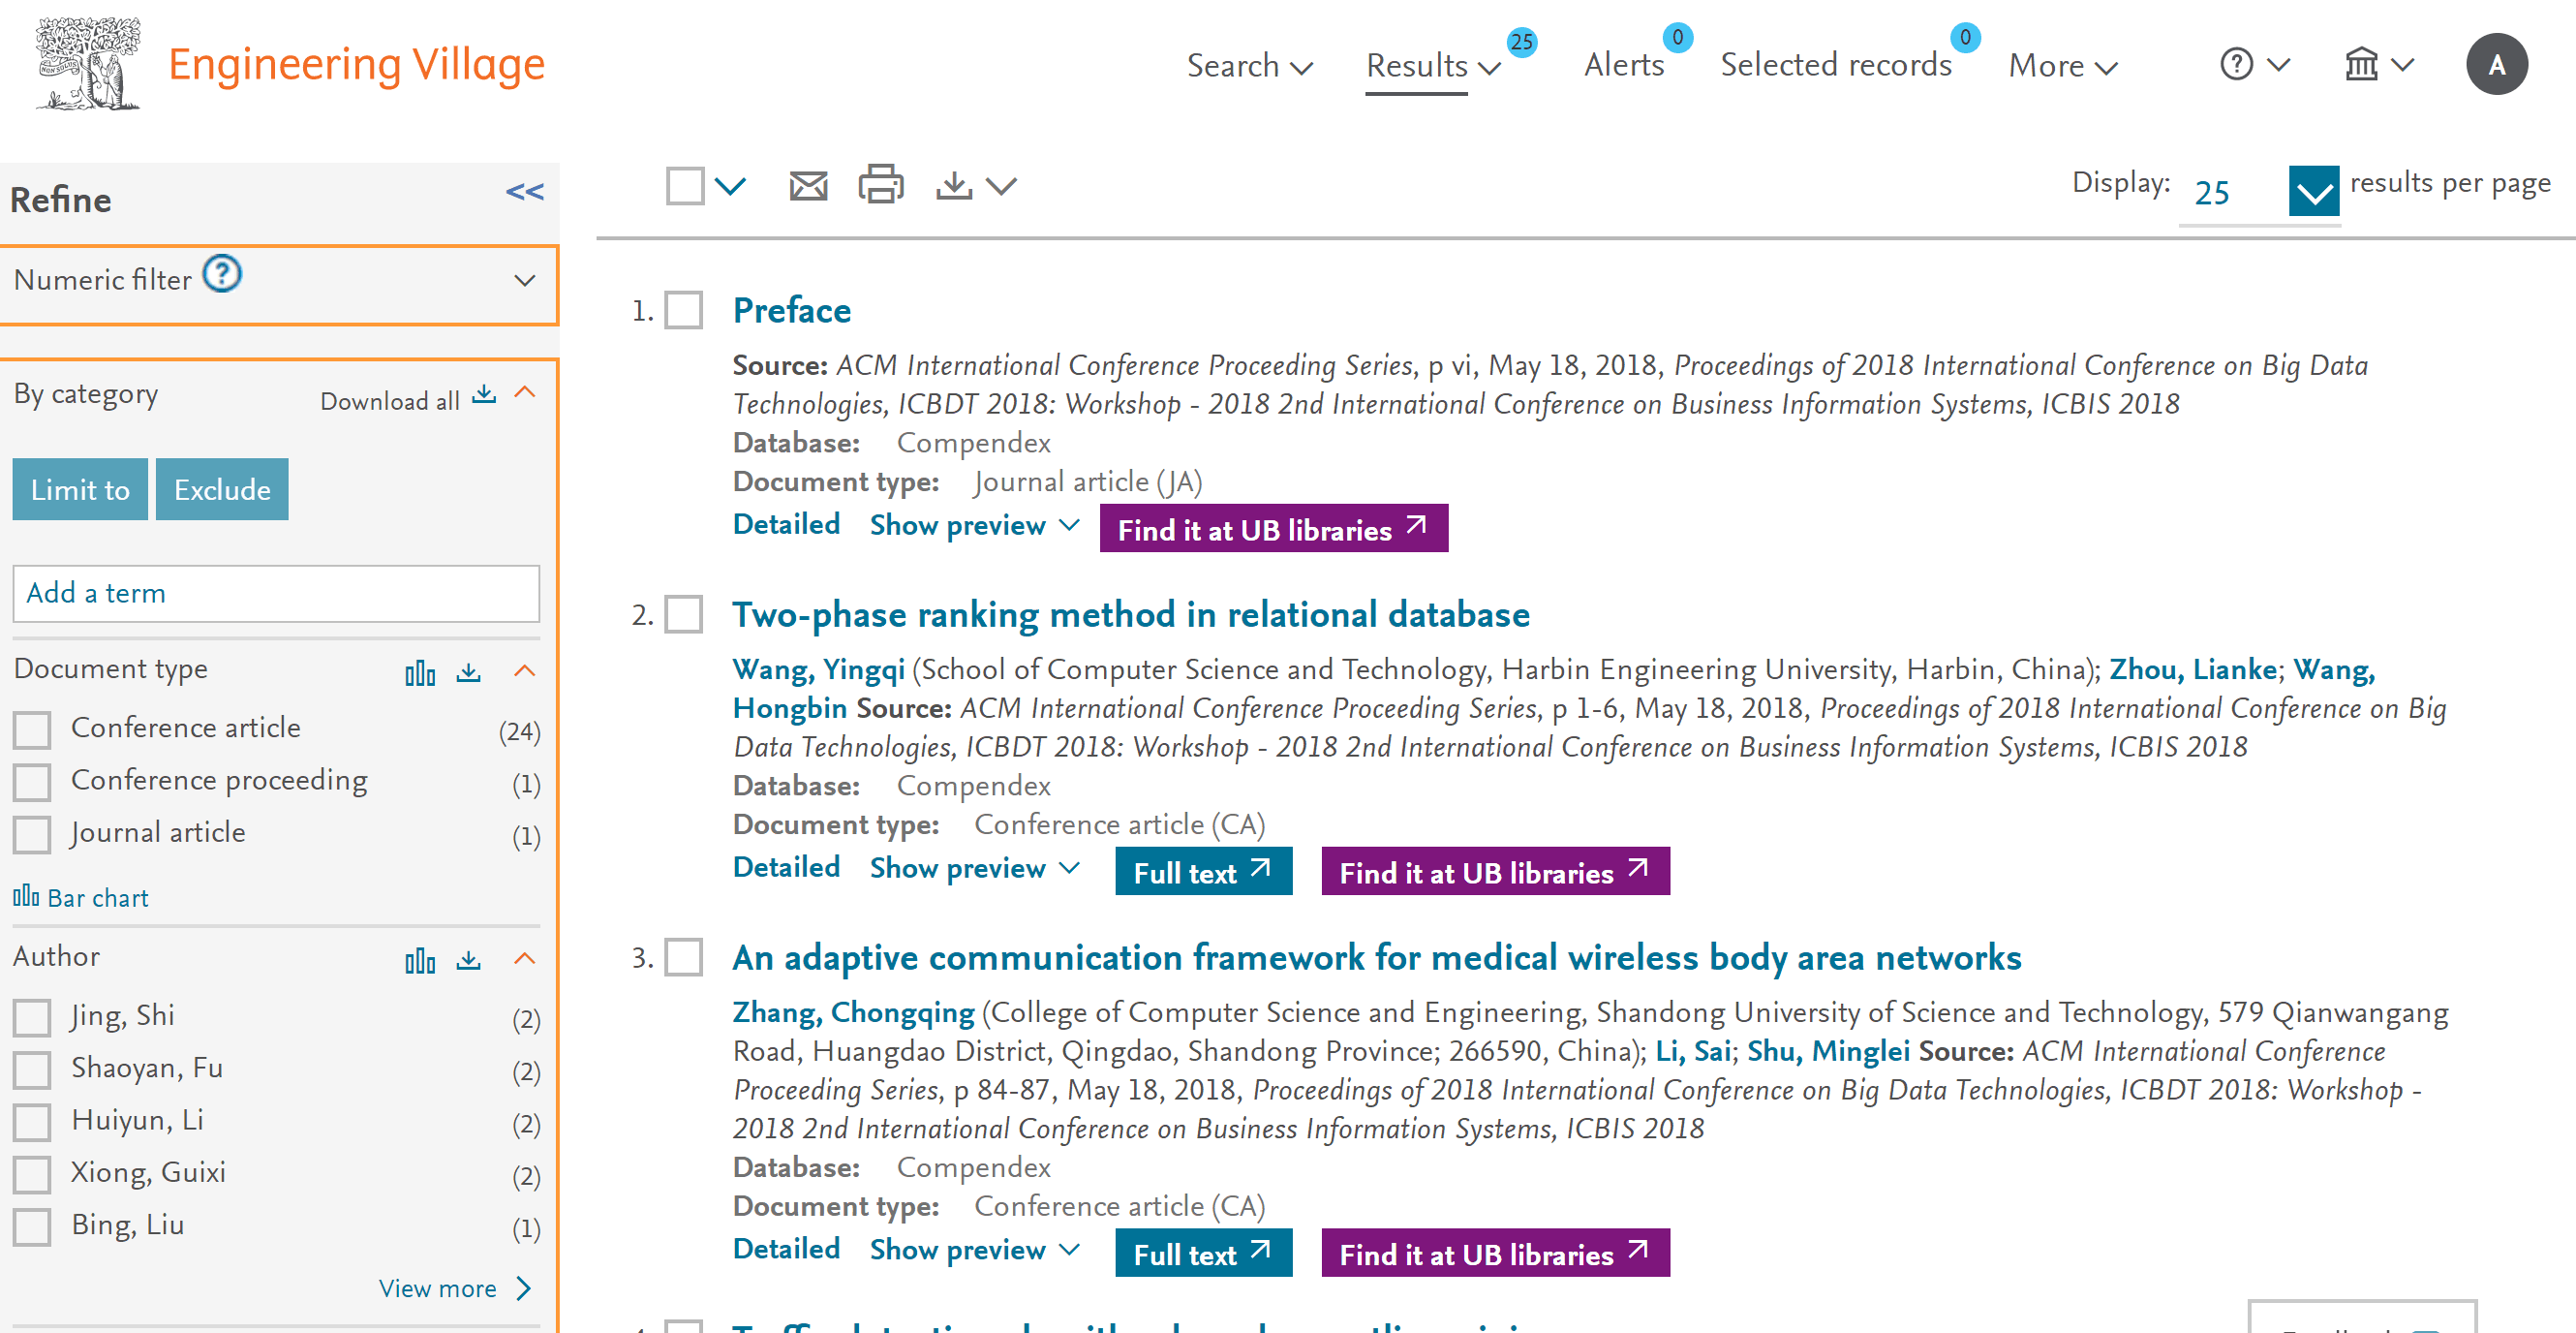Collapse the By category section

point(525,393)
